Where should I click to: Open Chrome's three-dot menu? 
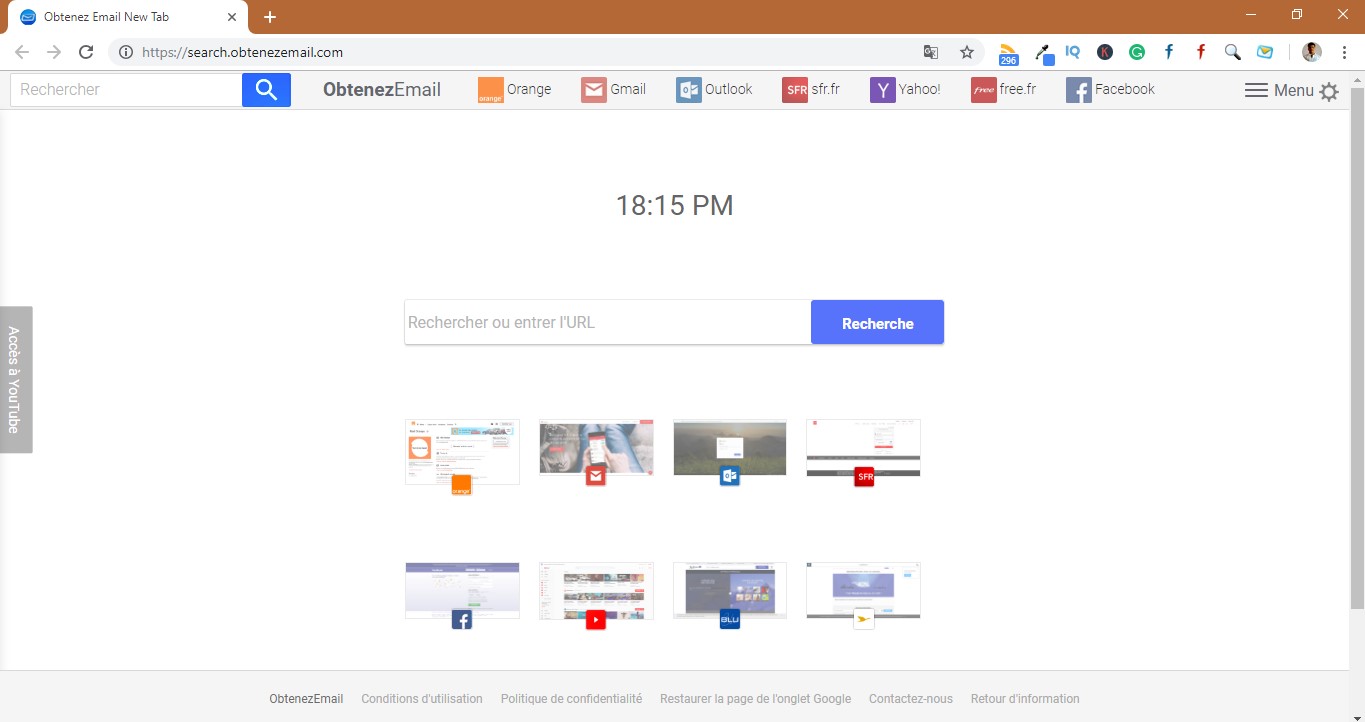(x=1344, y=51)
